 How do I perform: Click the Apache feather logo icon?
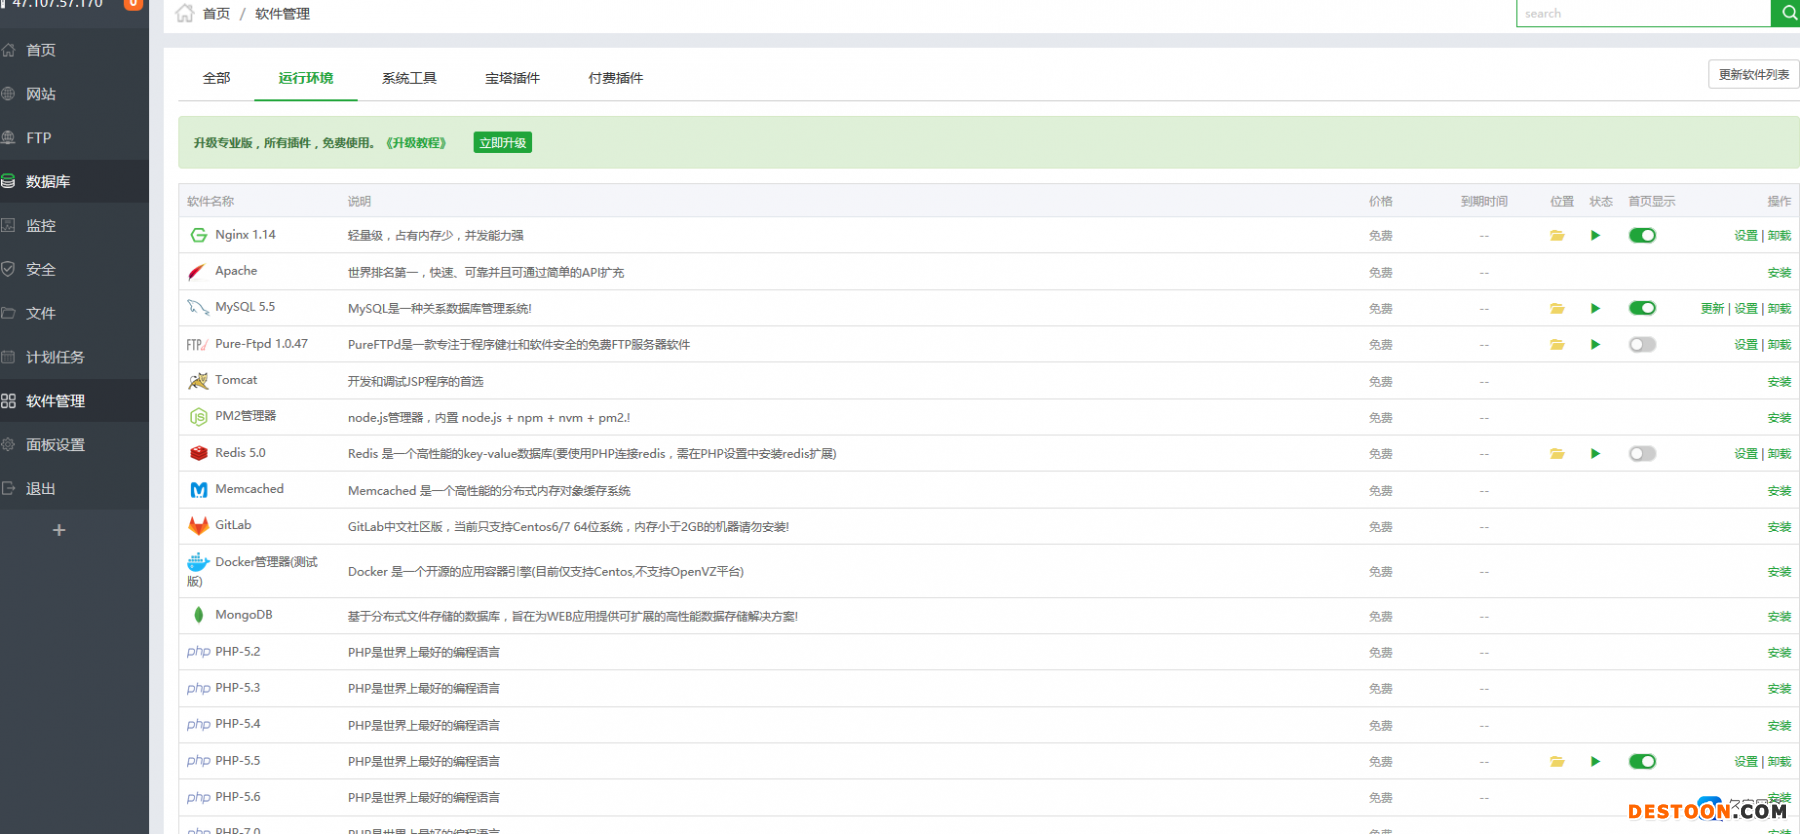coord(198,272)
